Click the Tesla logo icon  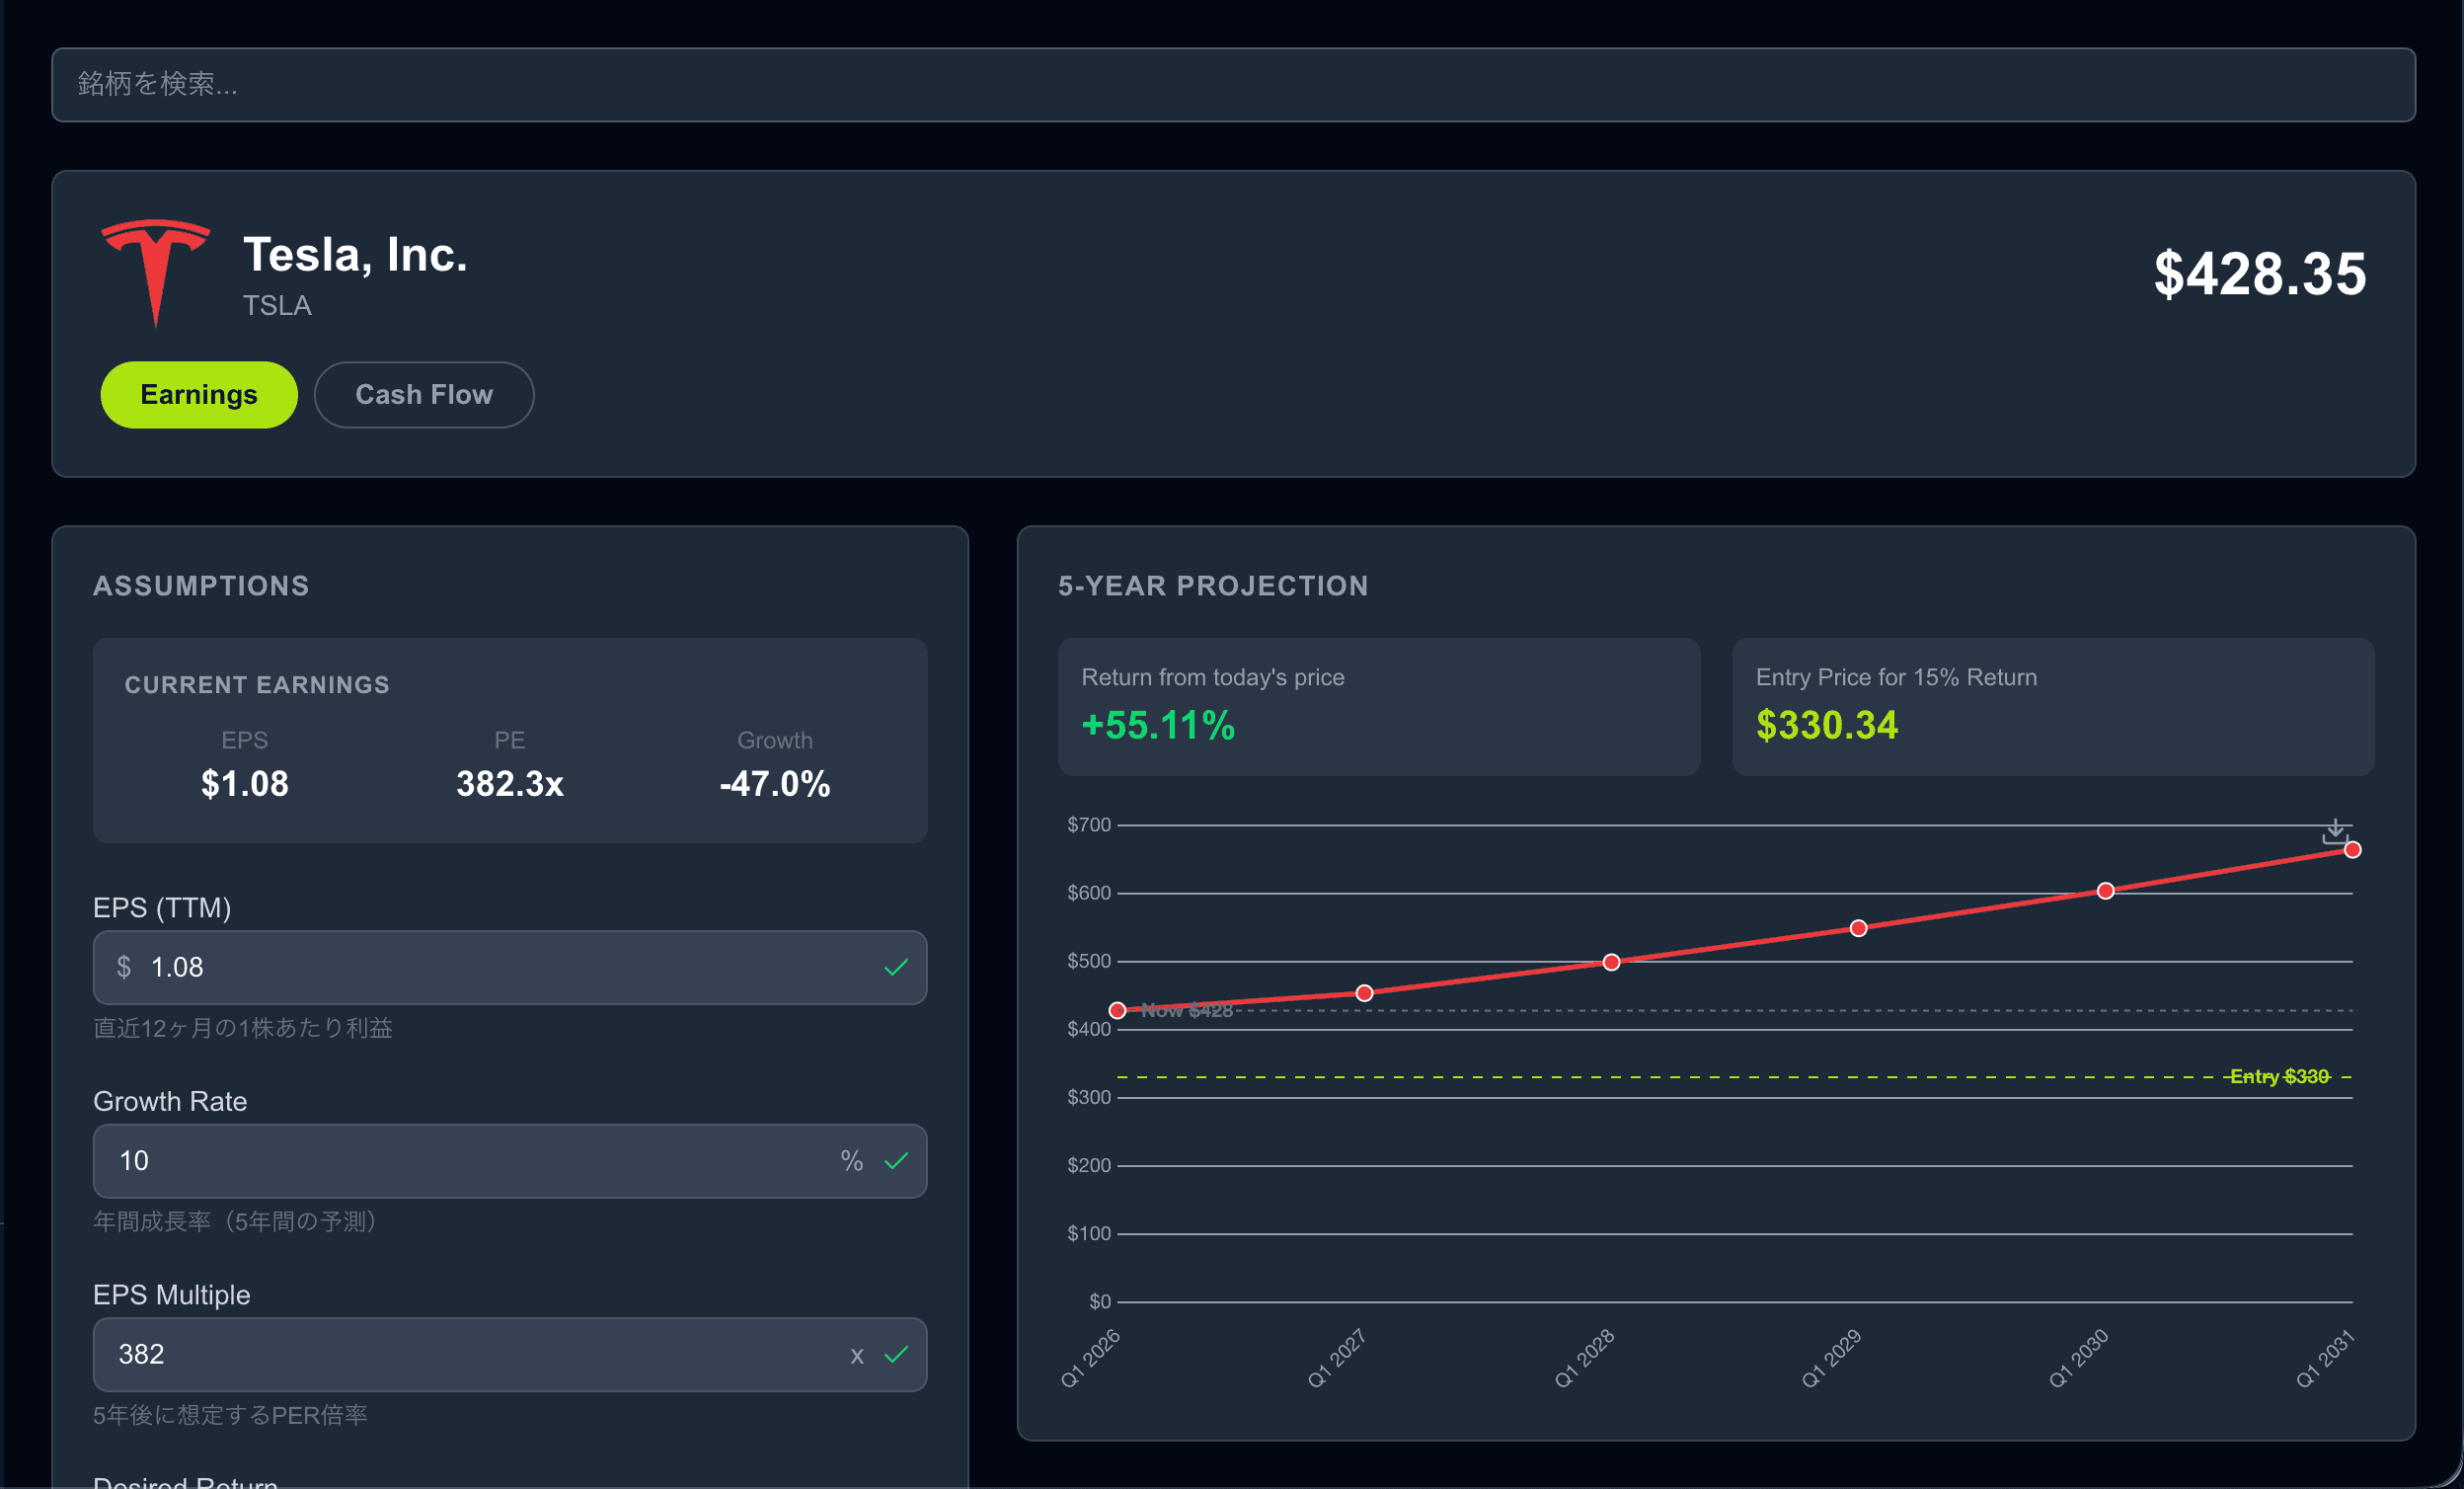(155, 272)
